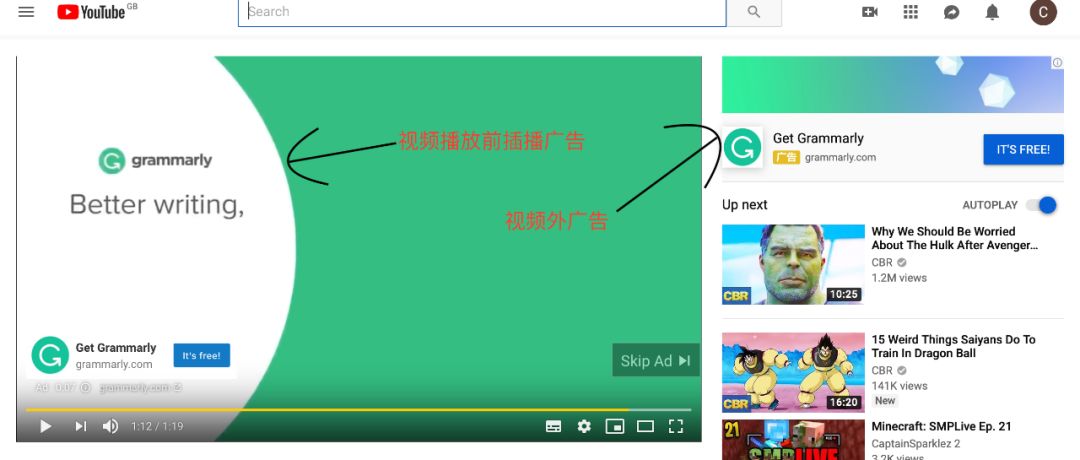Open the create video camera icon
Image resolution: width=1080 pixels, height=460 pixels.
coord(870,12)
